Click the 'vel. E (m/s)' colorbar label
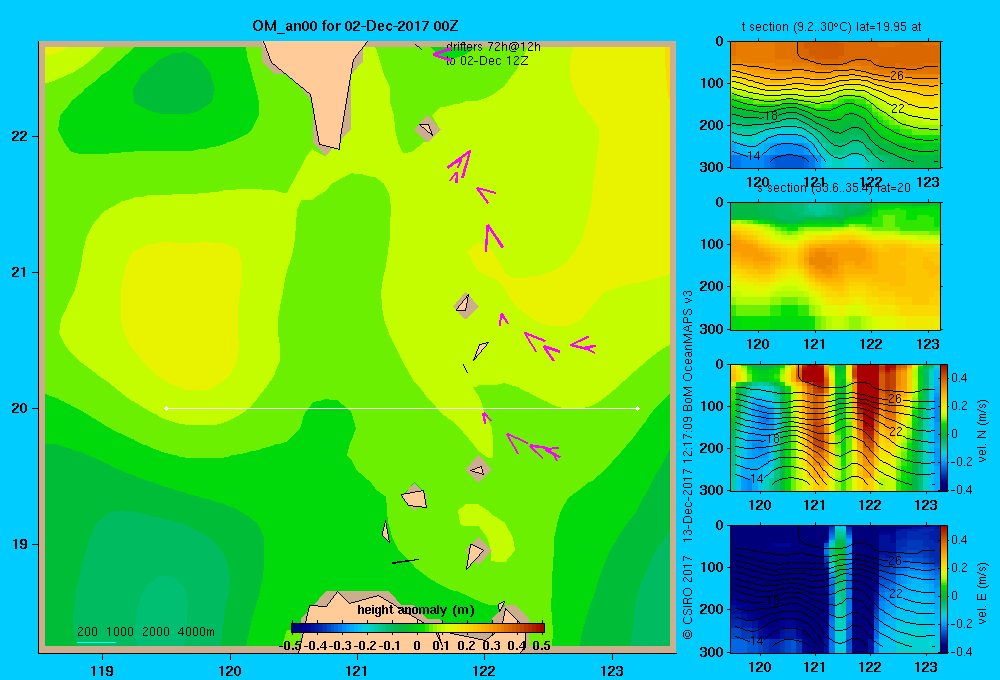The height and width of the screenshot is (680, 1000). tap(982, 593)
